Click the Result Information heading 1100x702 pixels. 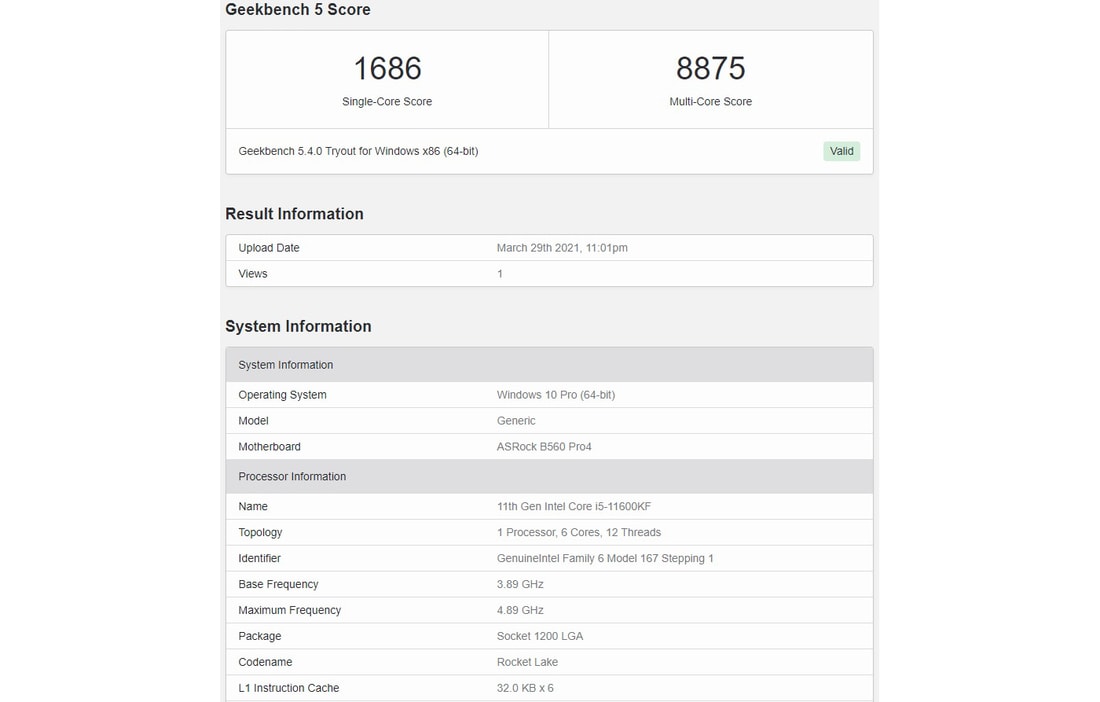coord(294,214)
